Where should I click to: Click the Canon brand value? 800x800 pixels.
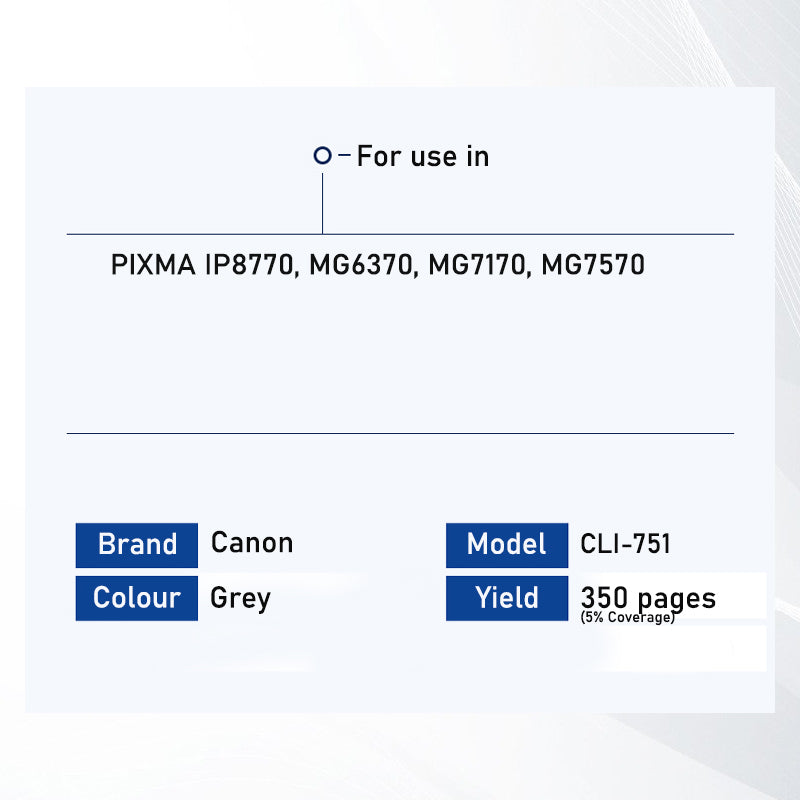(x=252, y=543)
